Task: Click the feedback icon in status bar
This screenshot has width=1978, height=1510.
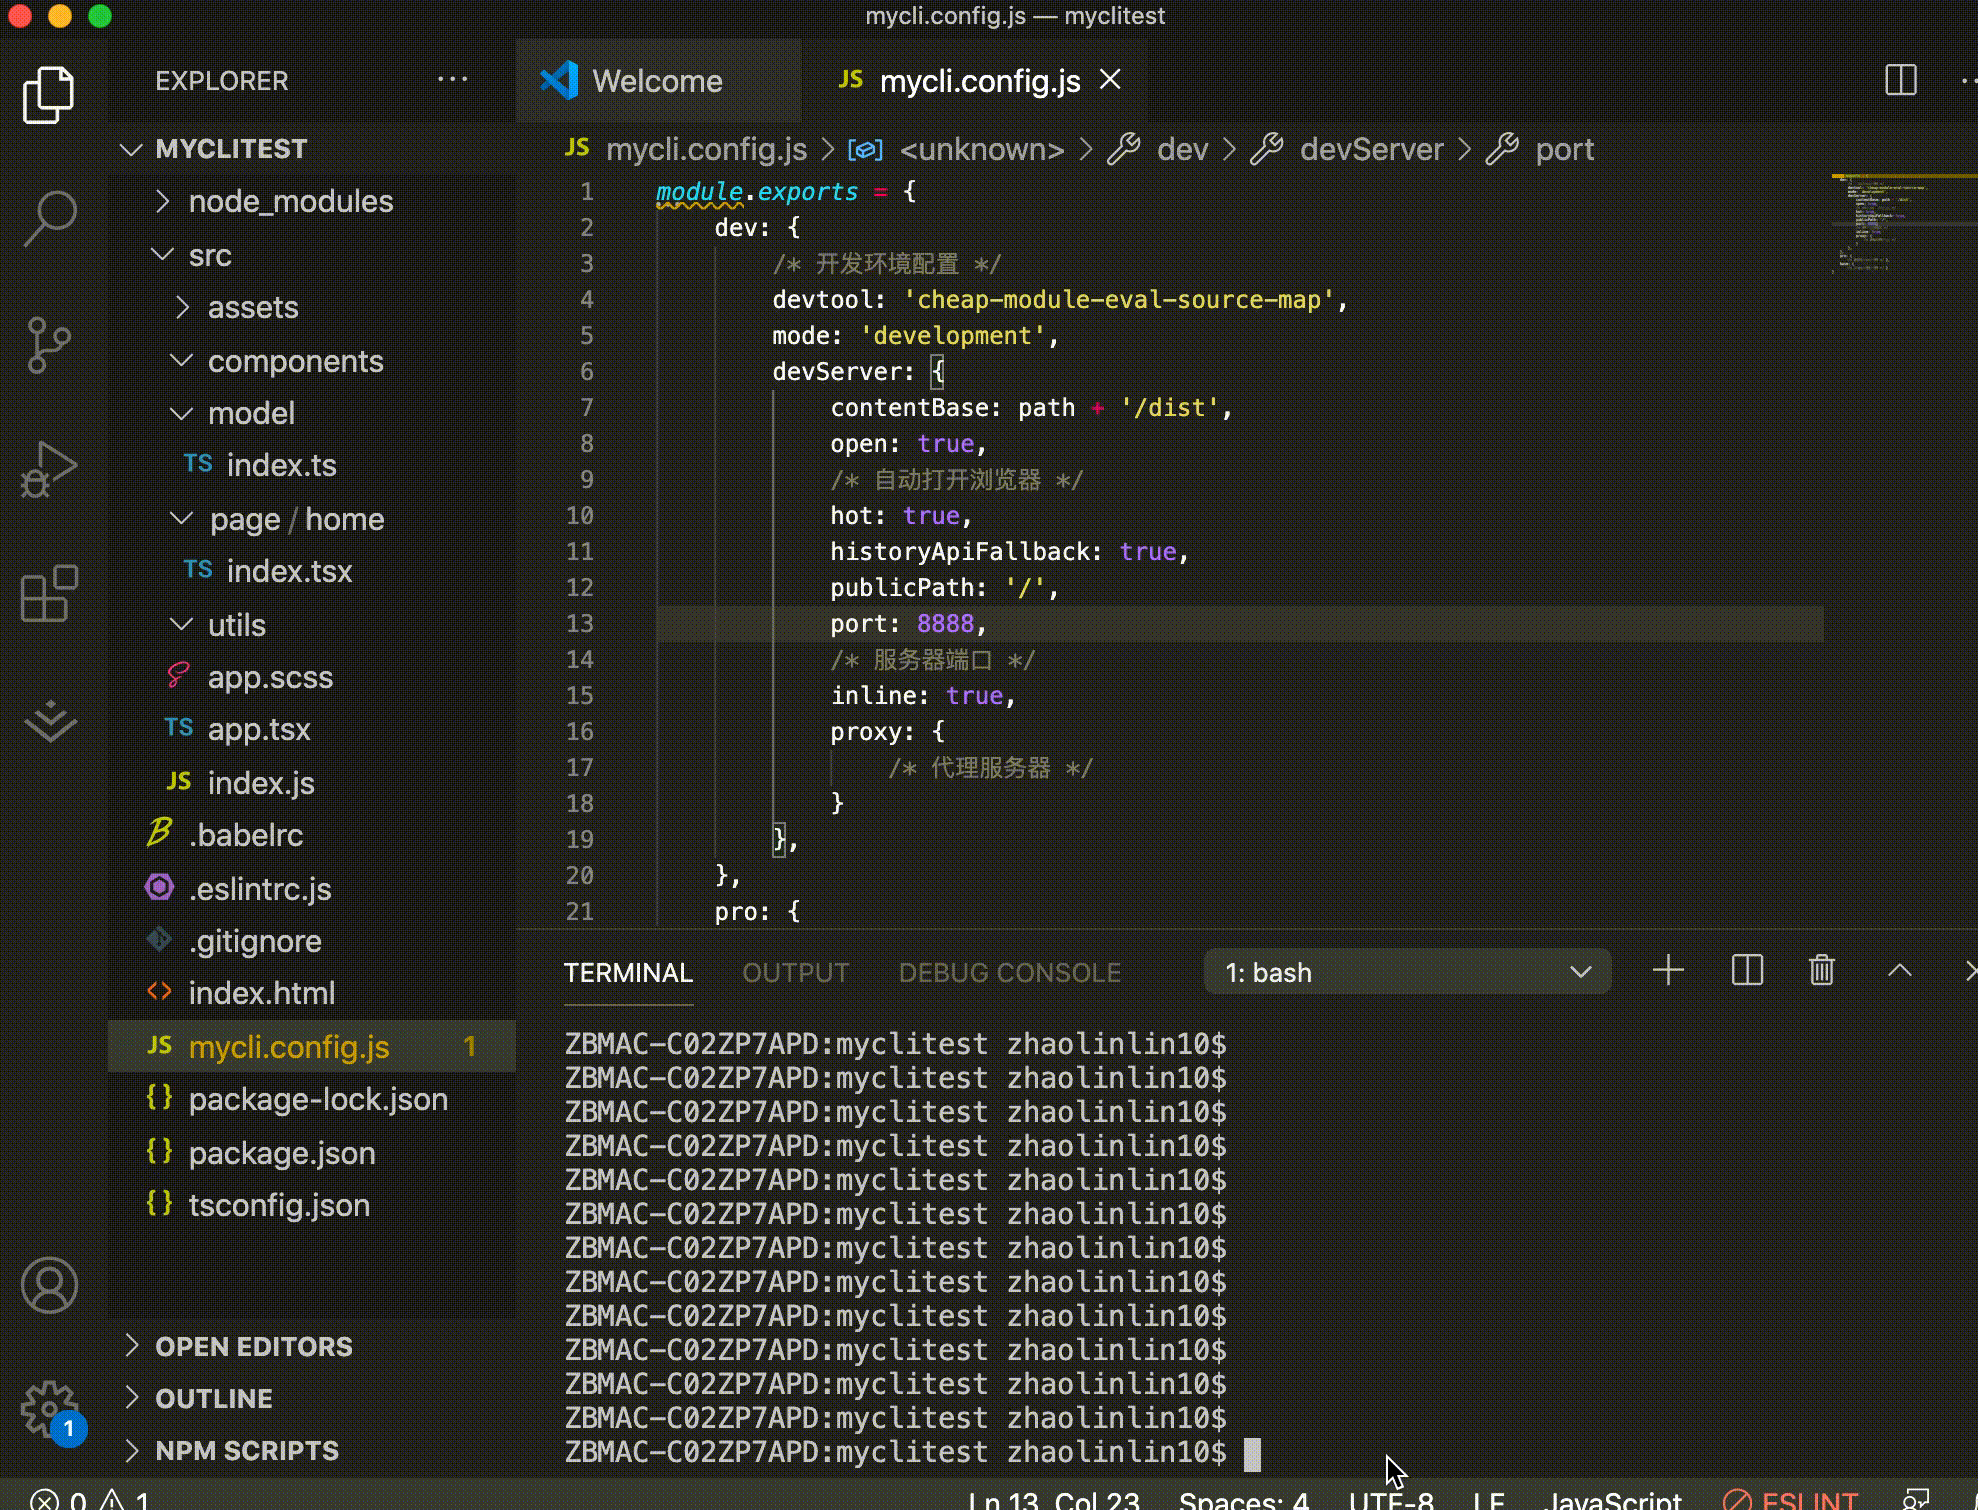Action: [1916, 1500]
